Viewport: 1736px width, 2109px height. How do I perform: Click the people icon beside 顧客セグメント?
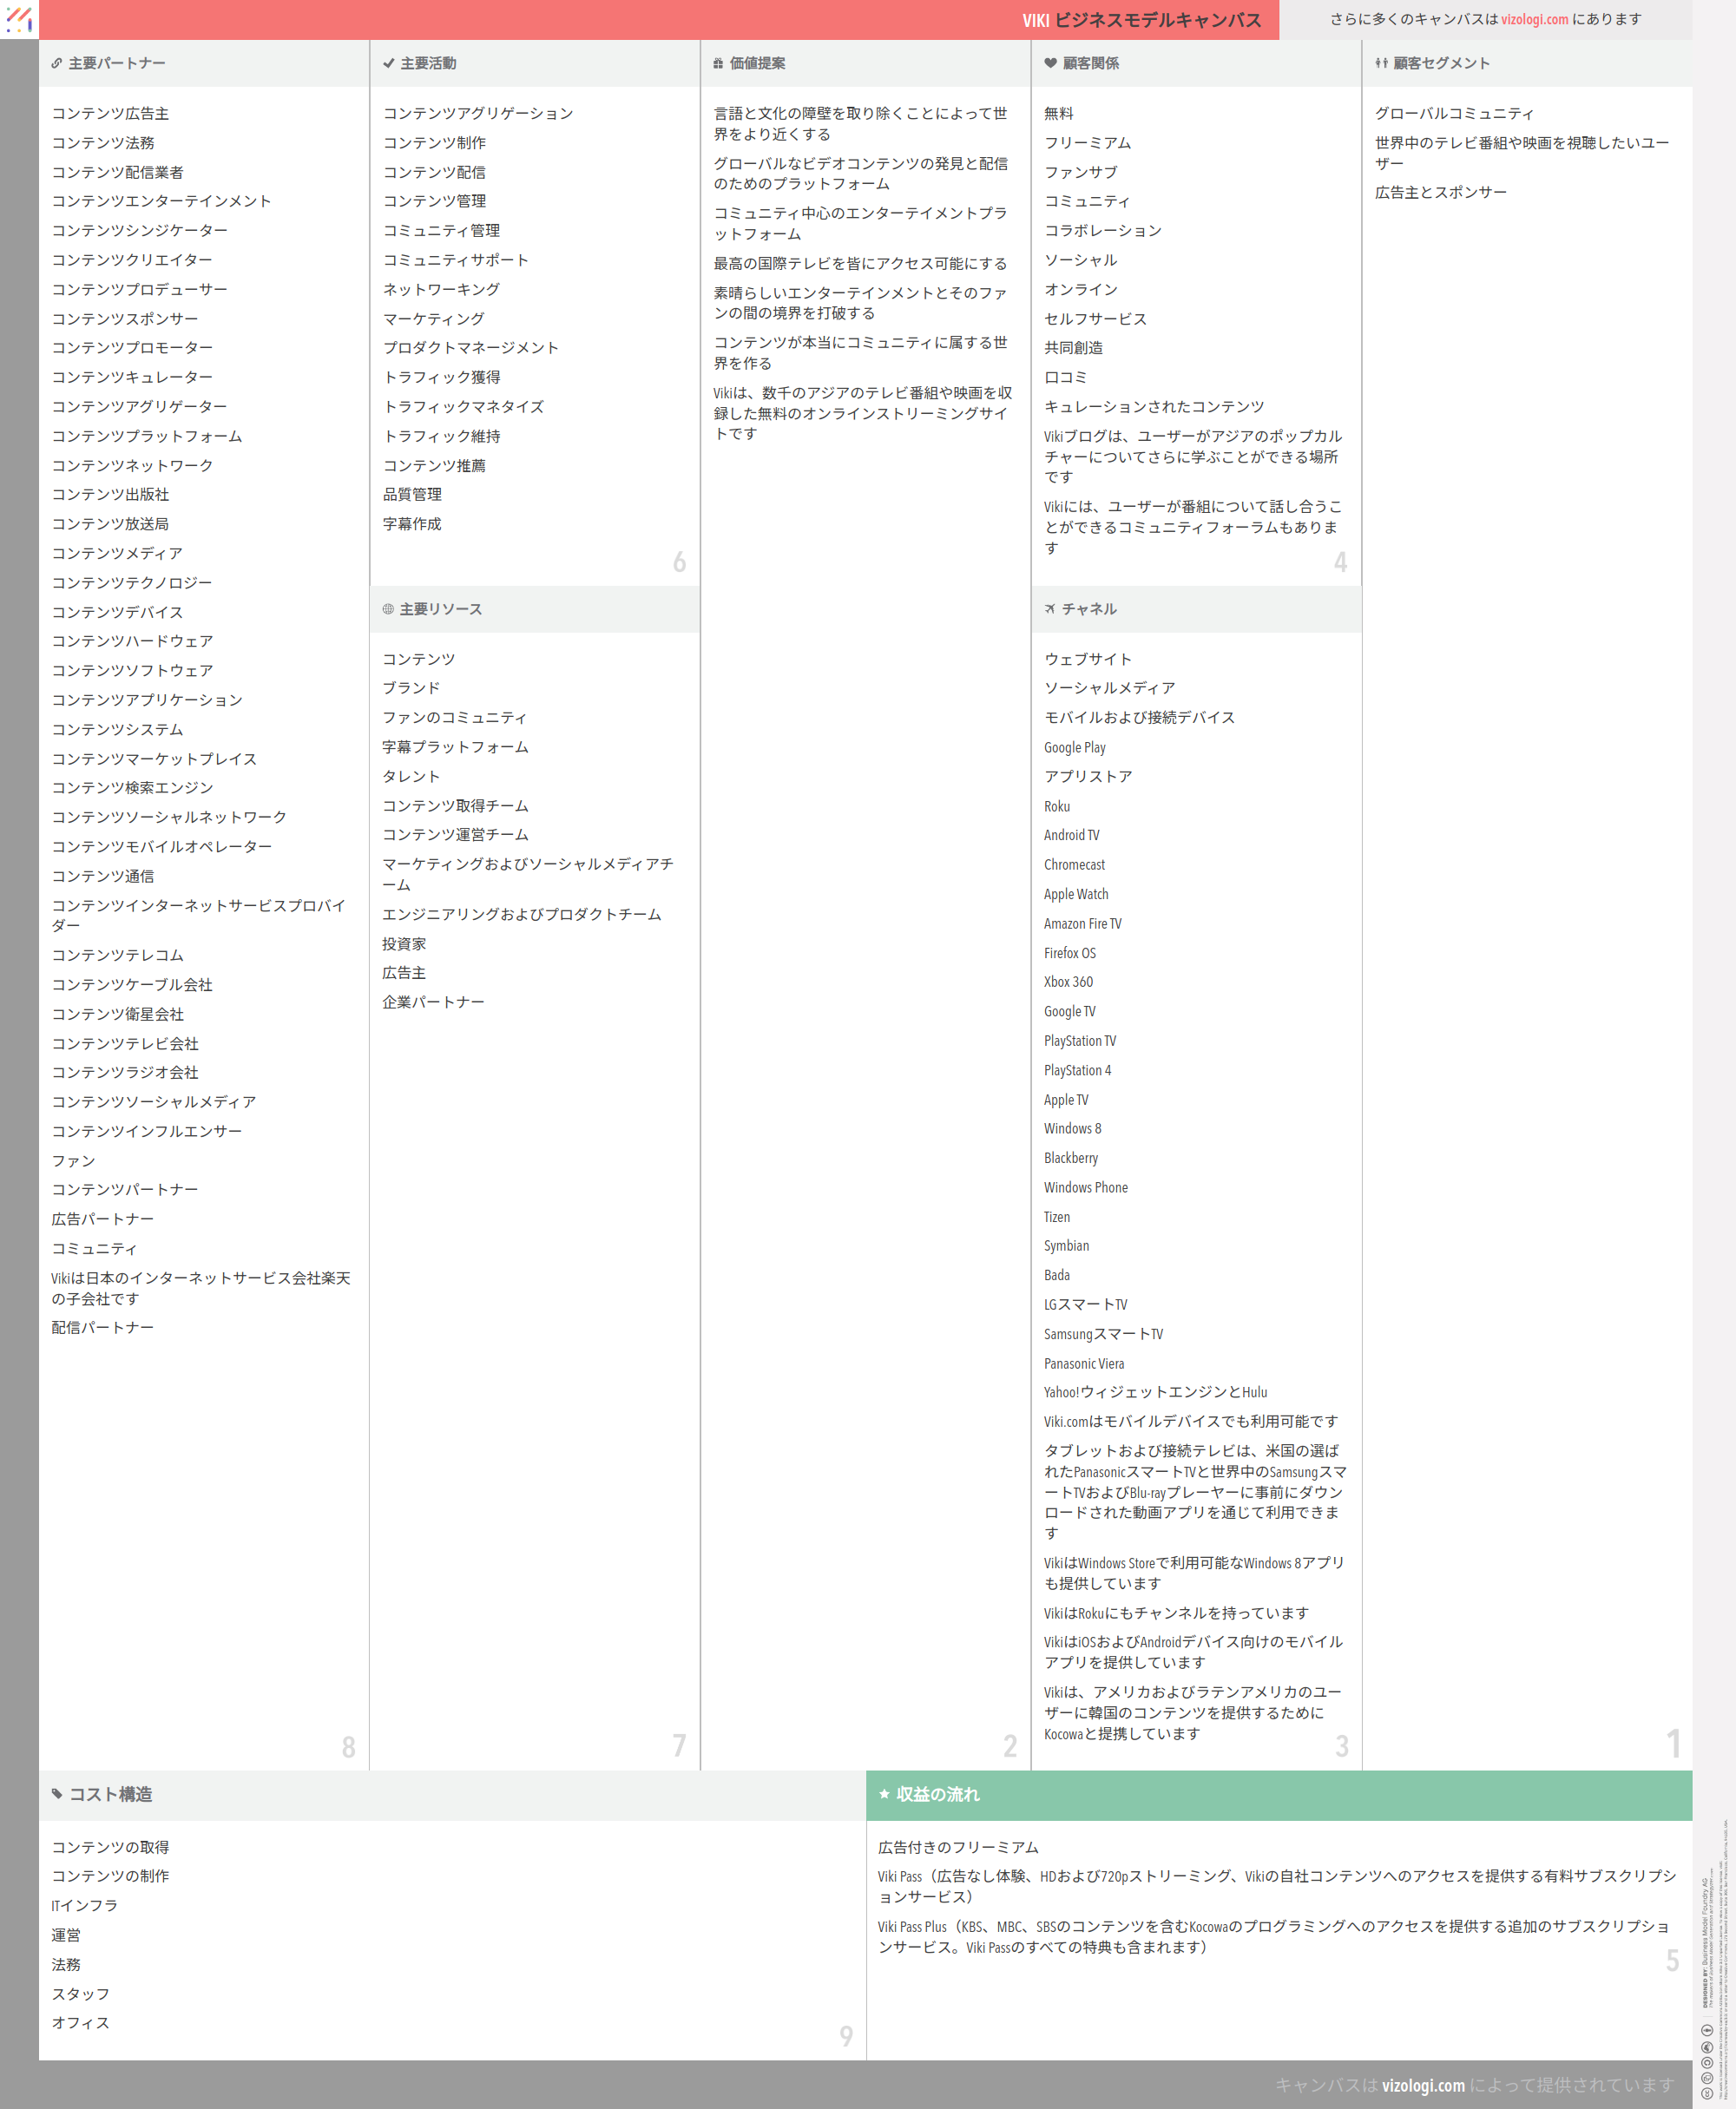click(1381, 63)
